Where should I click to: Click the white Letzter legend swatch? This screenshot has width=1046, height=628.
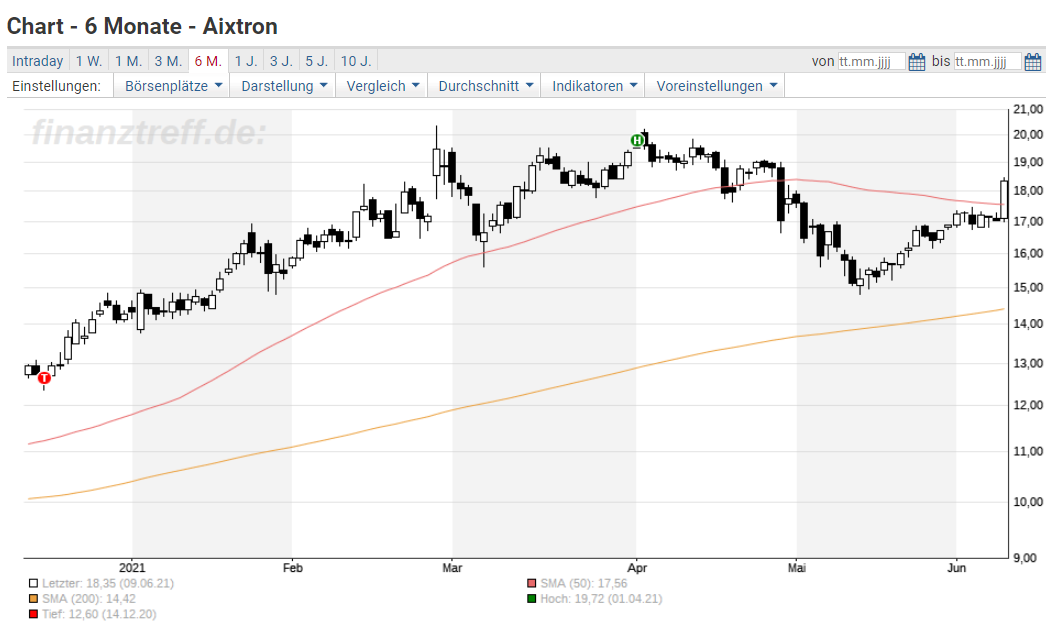33,584
